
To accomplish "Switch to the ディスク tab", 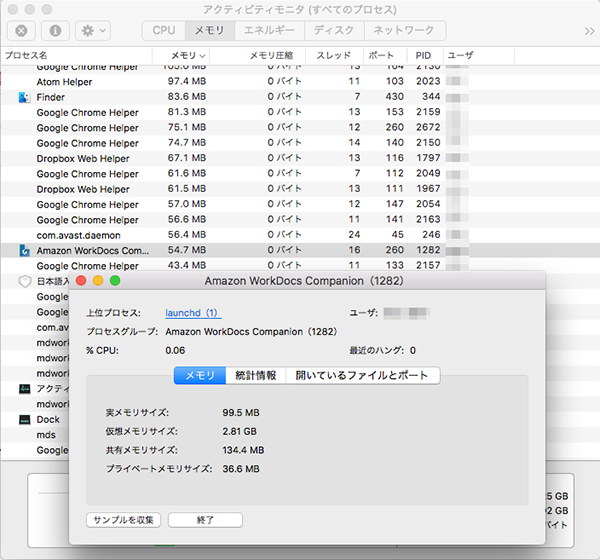I will tap(334, 30).
